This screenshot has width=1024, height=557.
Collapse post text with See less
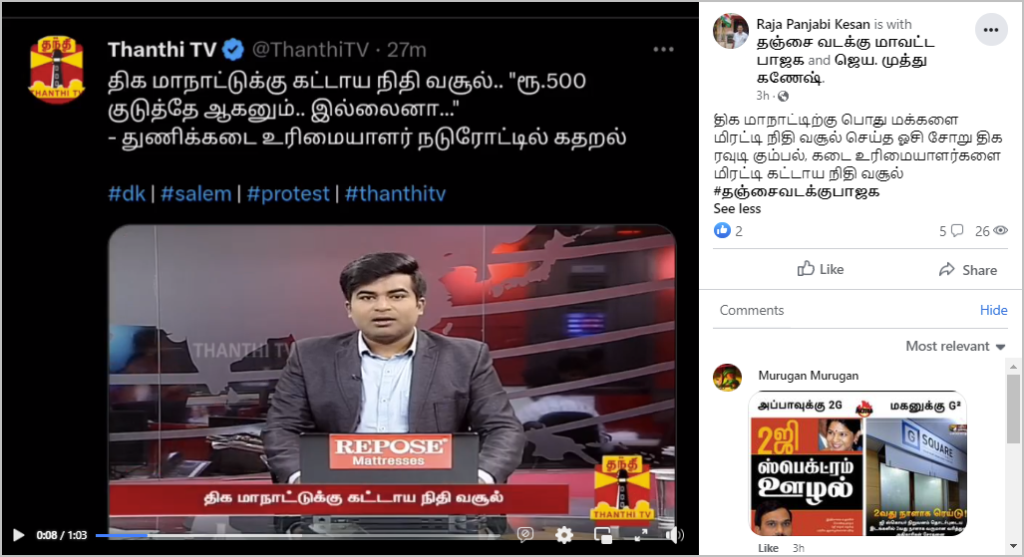737,209
